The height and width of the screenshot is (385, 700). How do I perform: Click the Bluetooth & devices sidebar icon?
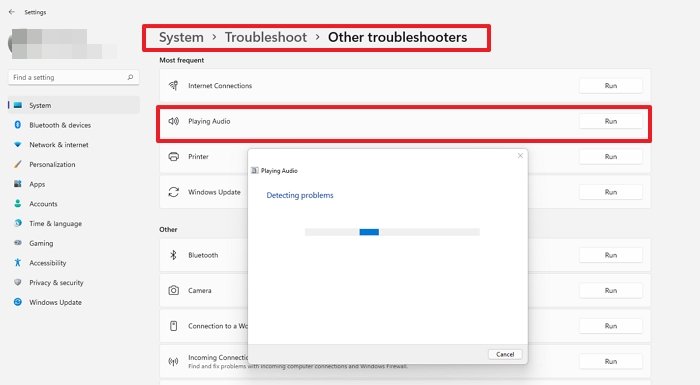18,125
